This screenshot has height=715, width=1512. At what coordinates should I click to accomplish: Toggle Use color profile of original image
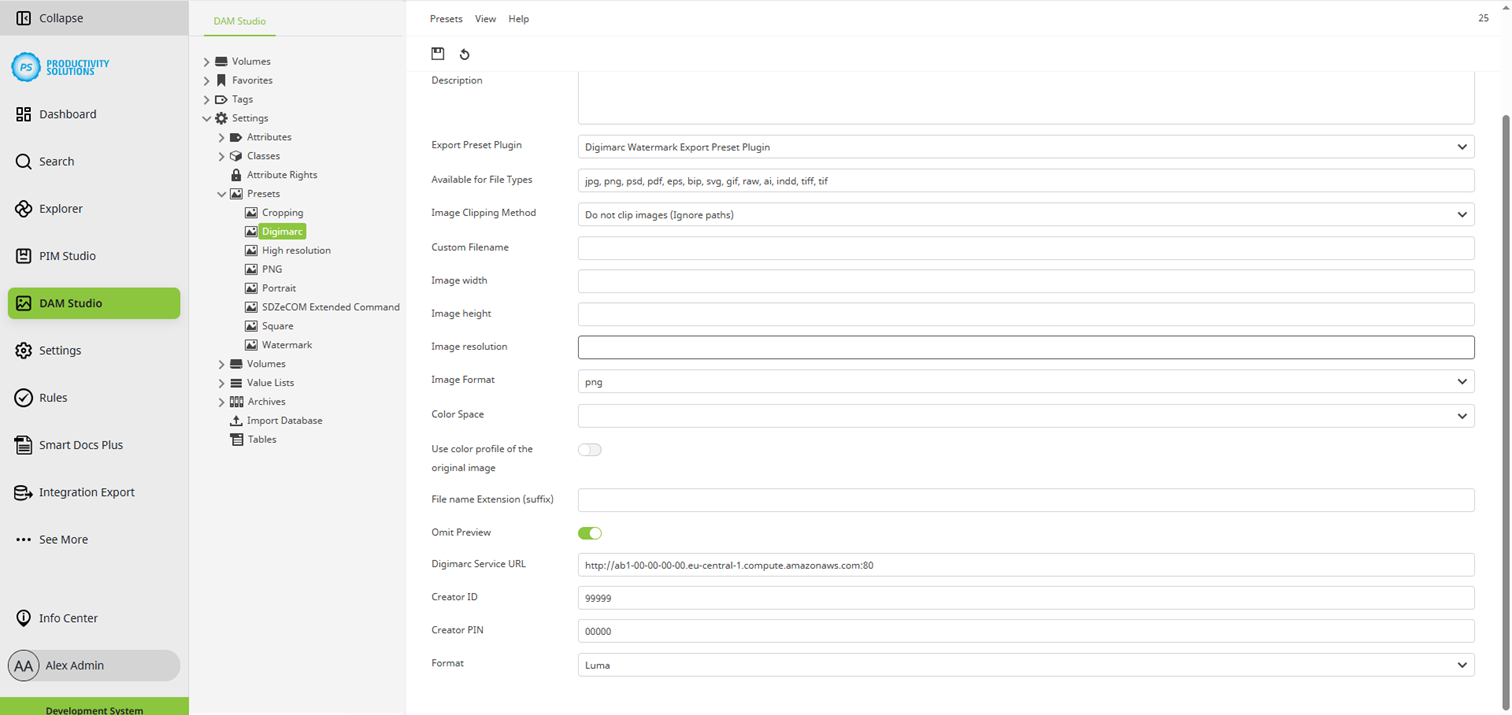coord(590,450)
